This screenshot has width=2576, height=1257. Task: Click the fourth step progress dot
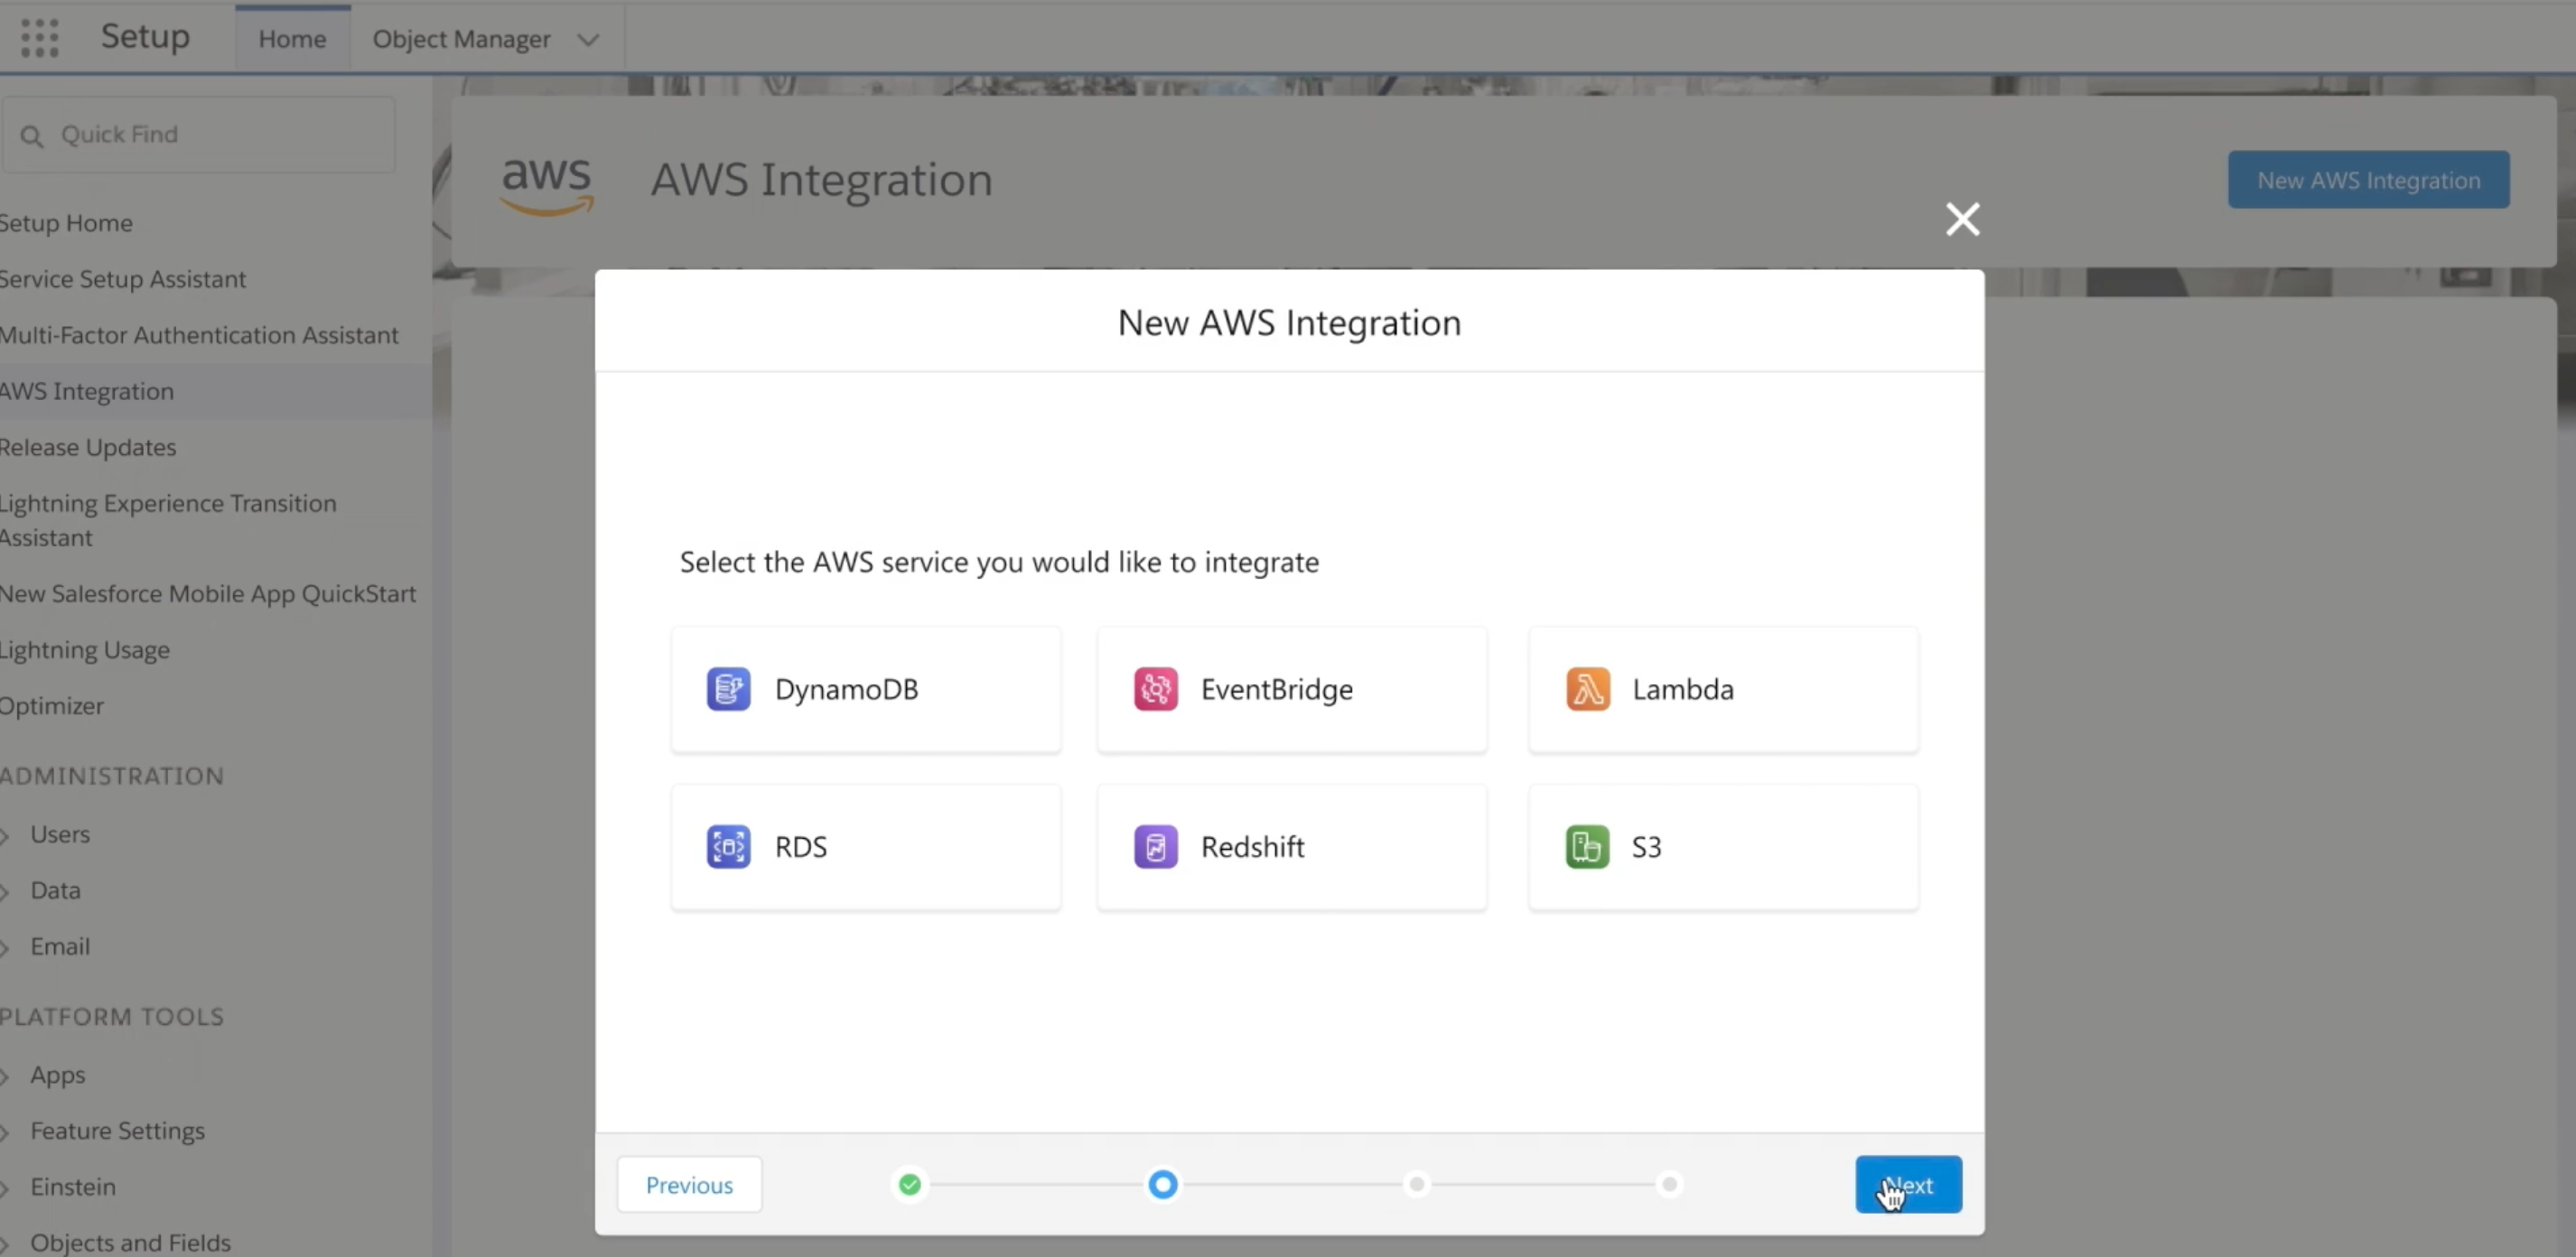pos(1671,1183)
